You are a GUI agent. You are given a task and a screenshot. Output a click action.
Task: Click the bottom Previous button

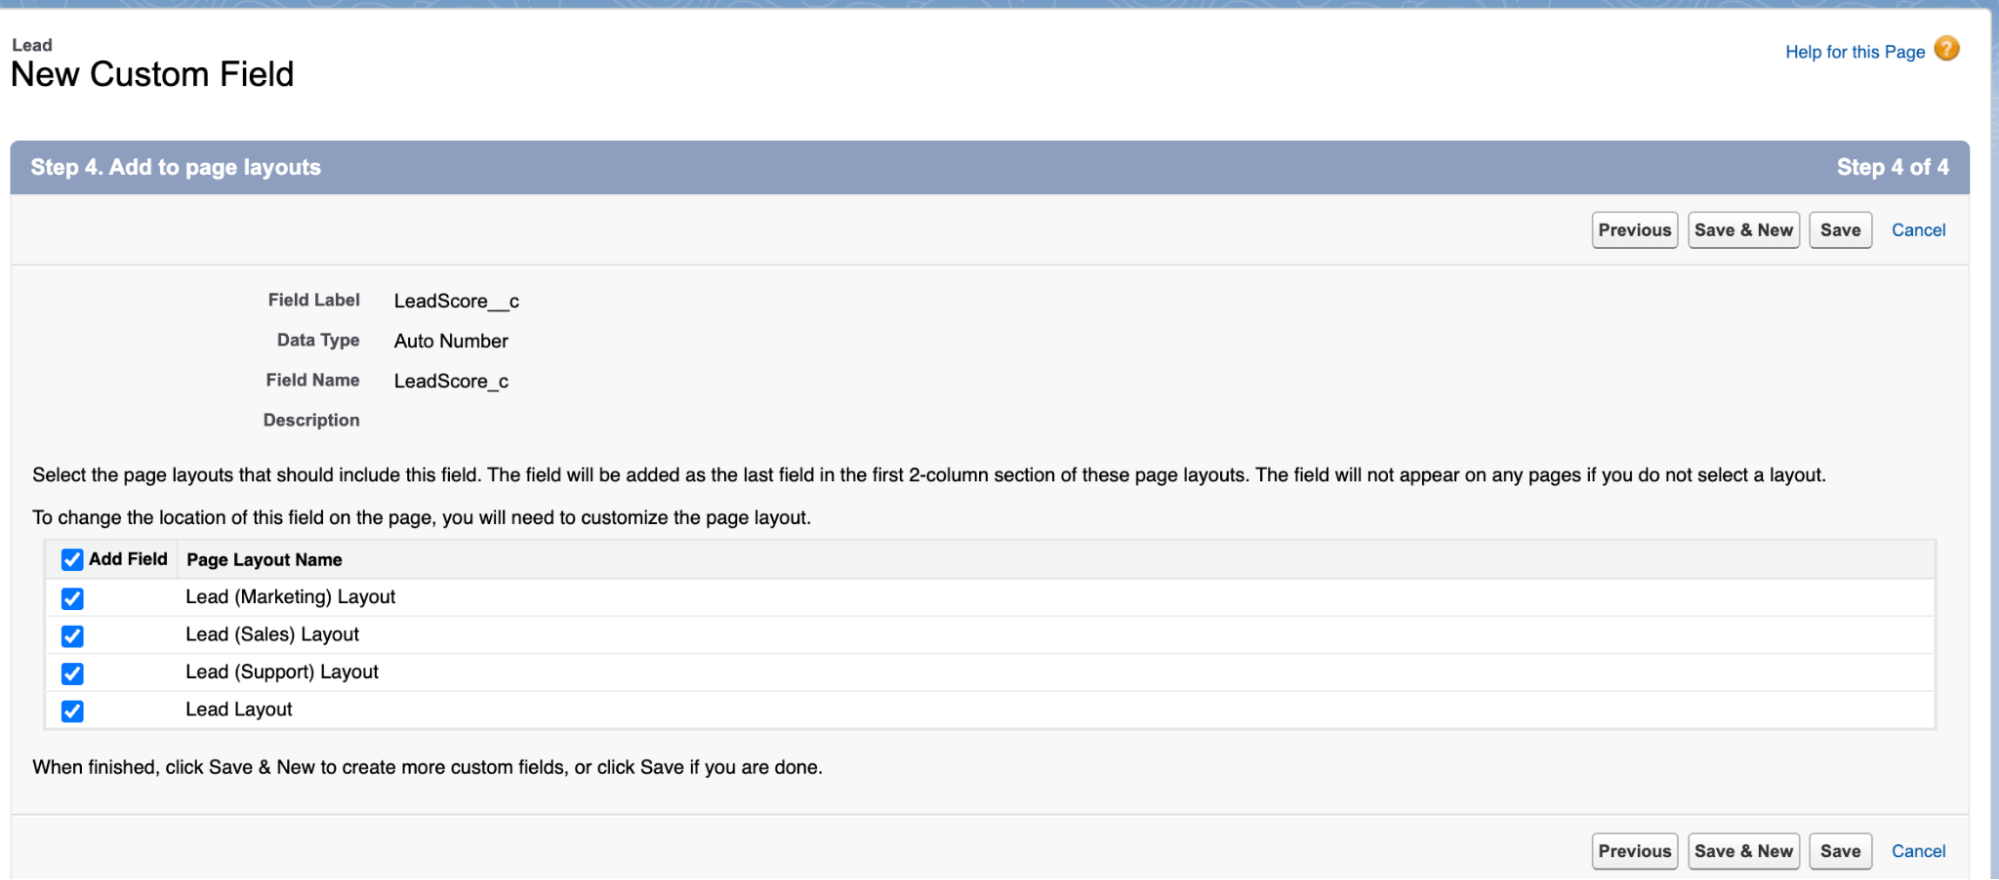(x=1634, y=851)
